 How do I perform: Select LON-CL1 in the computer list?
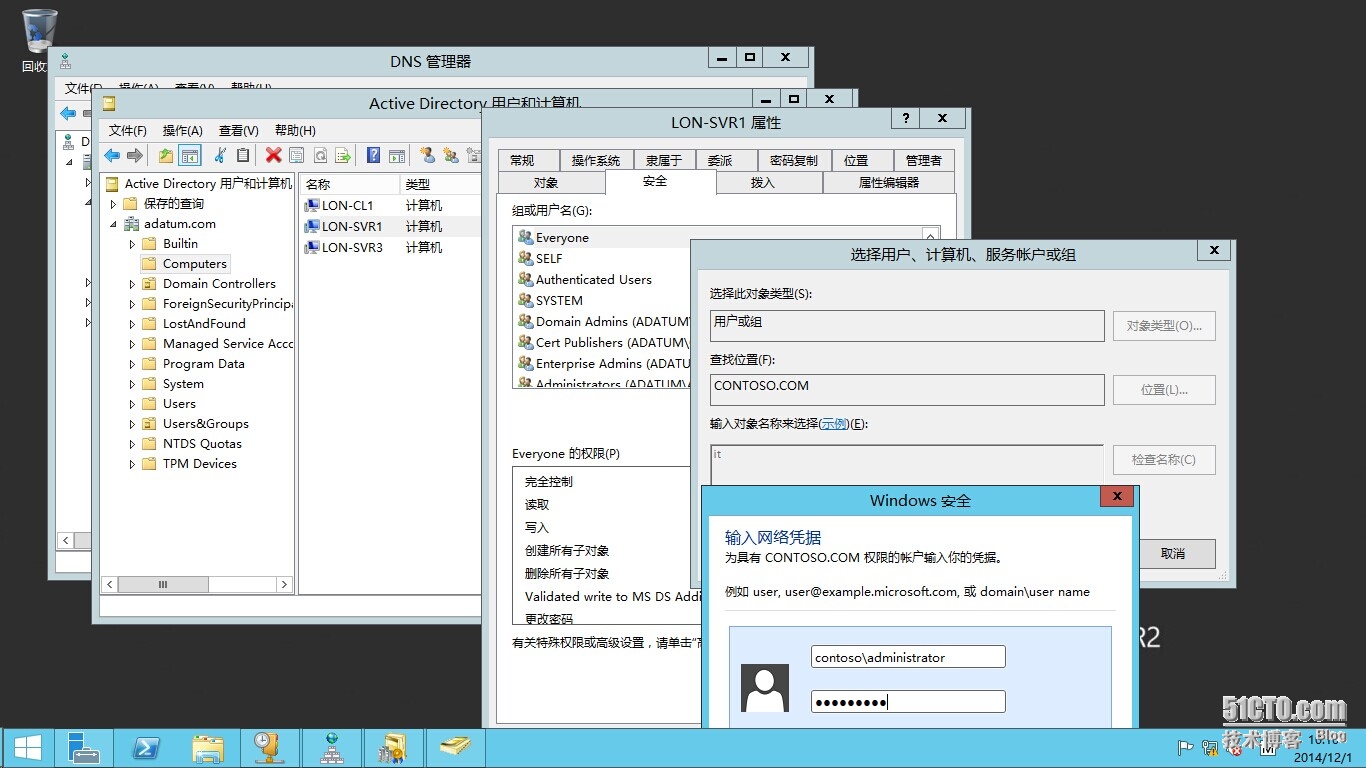pos(346,205)
